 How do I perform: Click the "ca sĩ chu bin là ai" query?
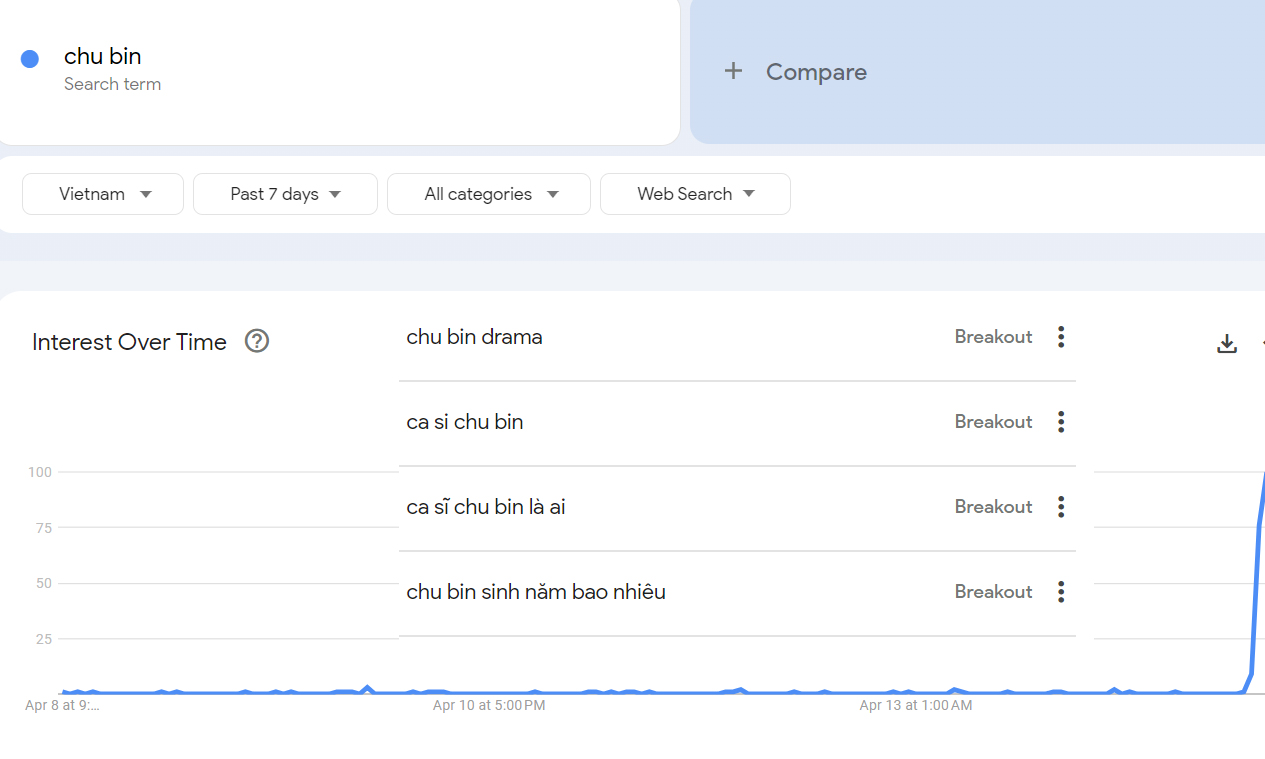(x=486, y=507)
